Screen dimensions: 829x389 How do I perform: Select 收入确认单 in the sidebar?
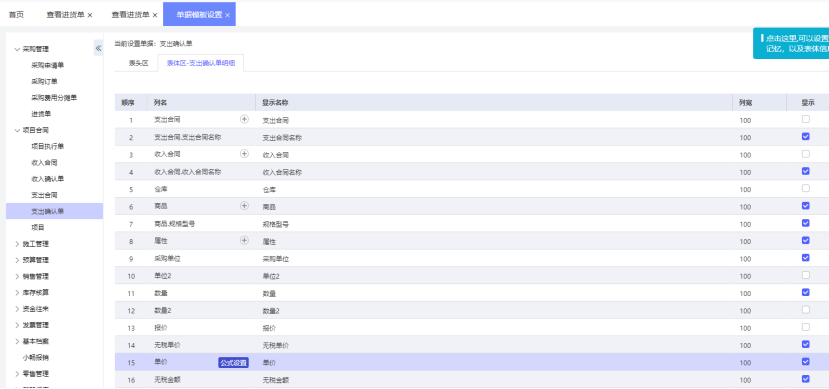pyautogui.click(x=48, y=179)
